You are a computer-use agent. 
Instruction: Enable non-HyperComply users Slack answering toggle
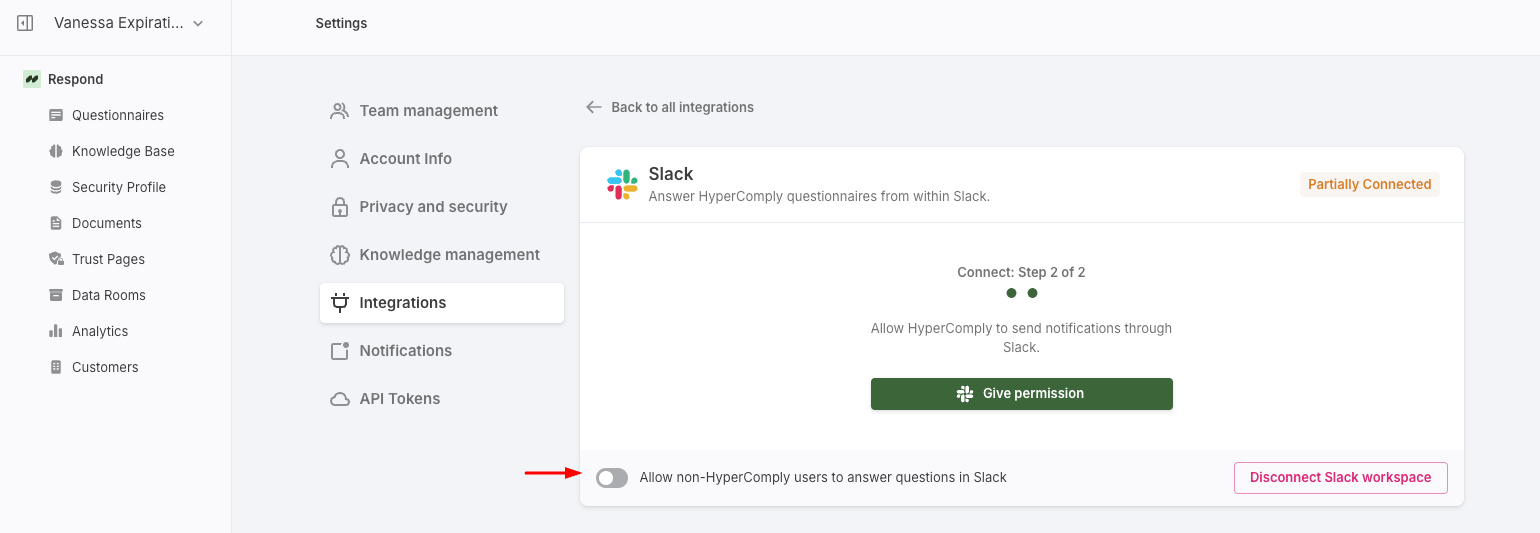point(612,478)
